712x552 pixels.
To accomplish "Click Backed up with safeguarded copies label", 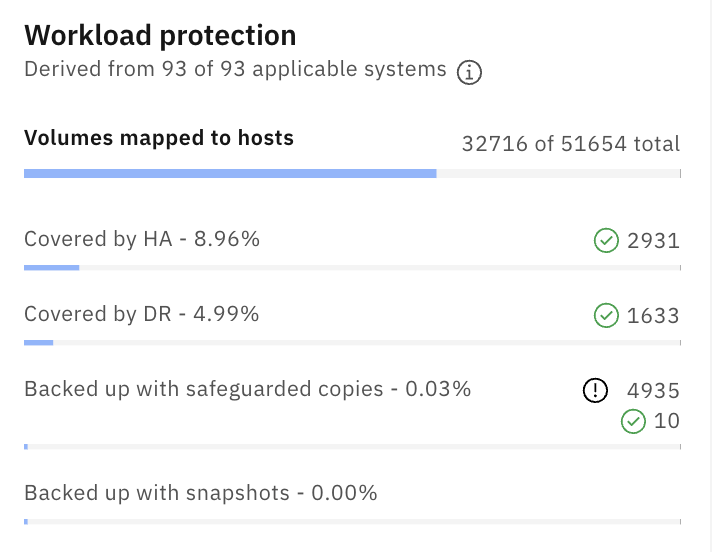I will point(247,389).
